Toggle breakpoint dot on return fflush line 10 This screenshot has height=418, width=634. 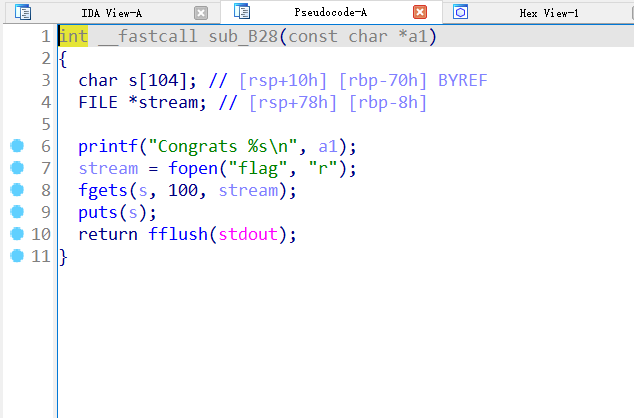tap(16, 234)
